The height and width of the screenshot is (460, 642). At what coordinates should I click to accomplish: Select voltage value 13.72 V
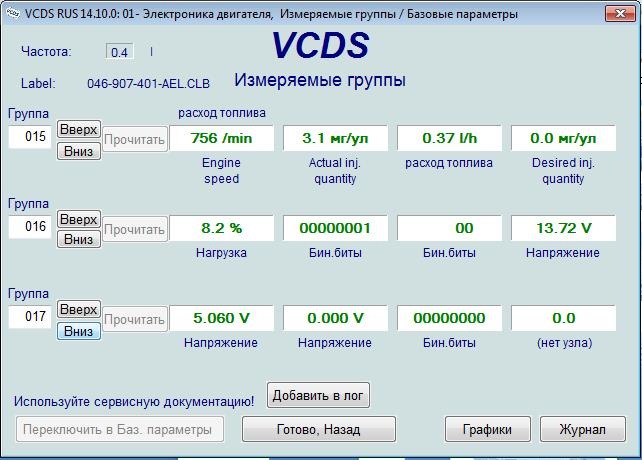563,228
